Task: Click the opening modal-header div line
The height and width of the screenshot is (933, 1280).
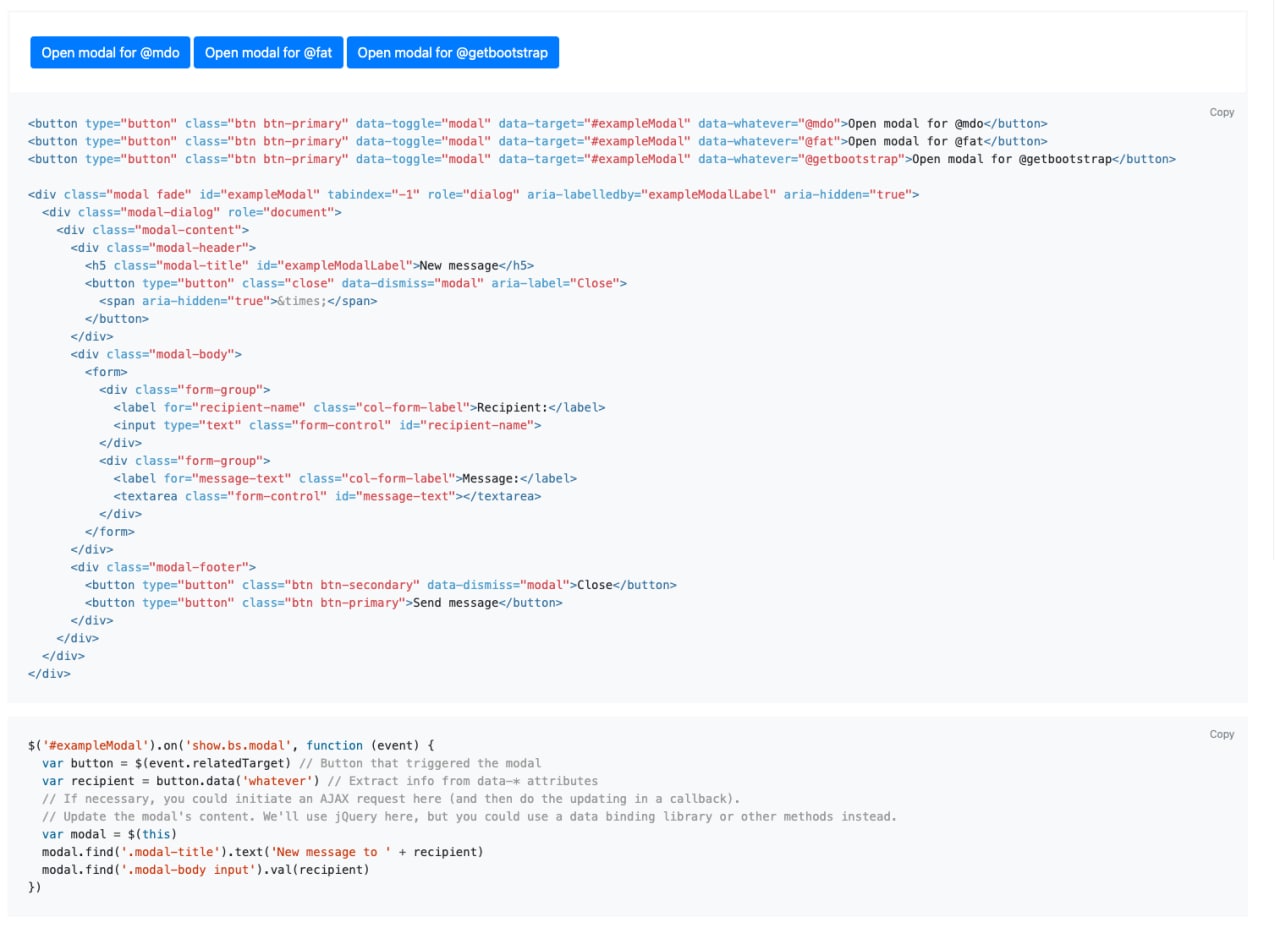Action: 163,248
